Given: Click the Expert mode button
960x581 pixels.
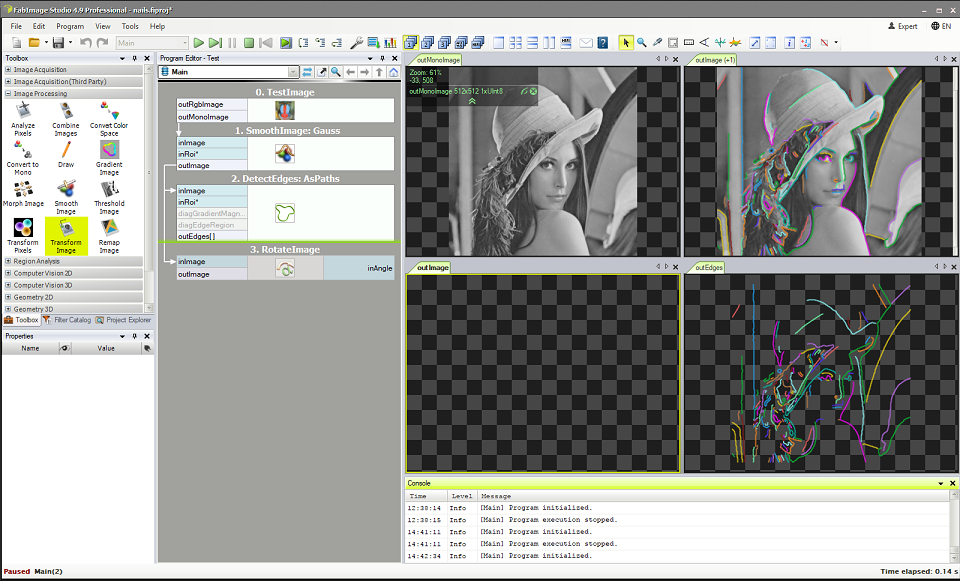Looking at the screenshot, I should coord(903,26).
